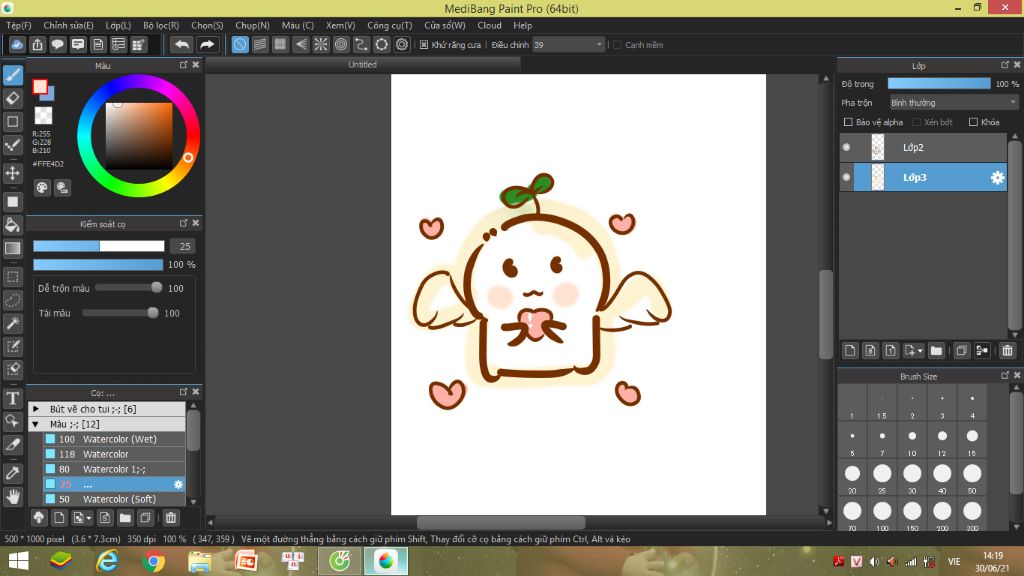The image size is (1024, 576).
Task: Select the Brush tool in the left toolbar
Action: pos(12,75)
